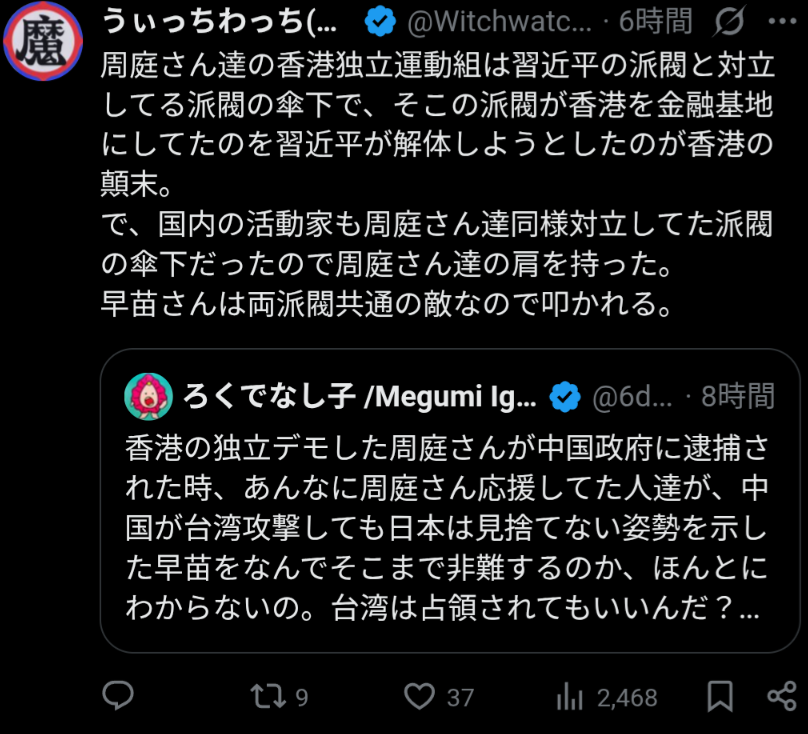Click the quoted author's verified badge

(x=565, y=397)
